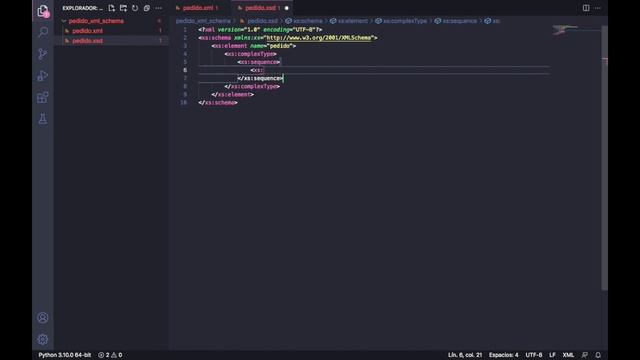Image resolution: width=640 pixels, height=360 pixels.
Task: Click pedido_xml_schema in the breadcrumb
Action: pyautogui.click(x=203, y=21)
